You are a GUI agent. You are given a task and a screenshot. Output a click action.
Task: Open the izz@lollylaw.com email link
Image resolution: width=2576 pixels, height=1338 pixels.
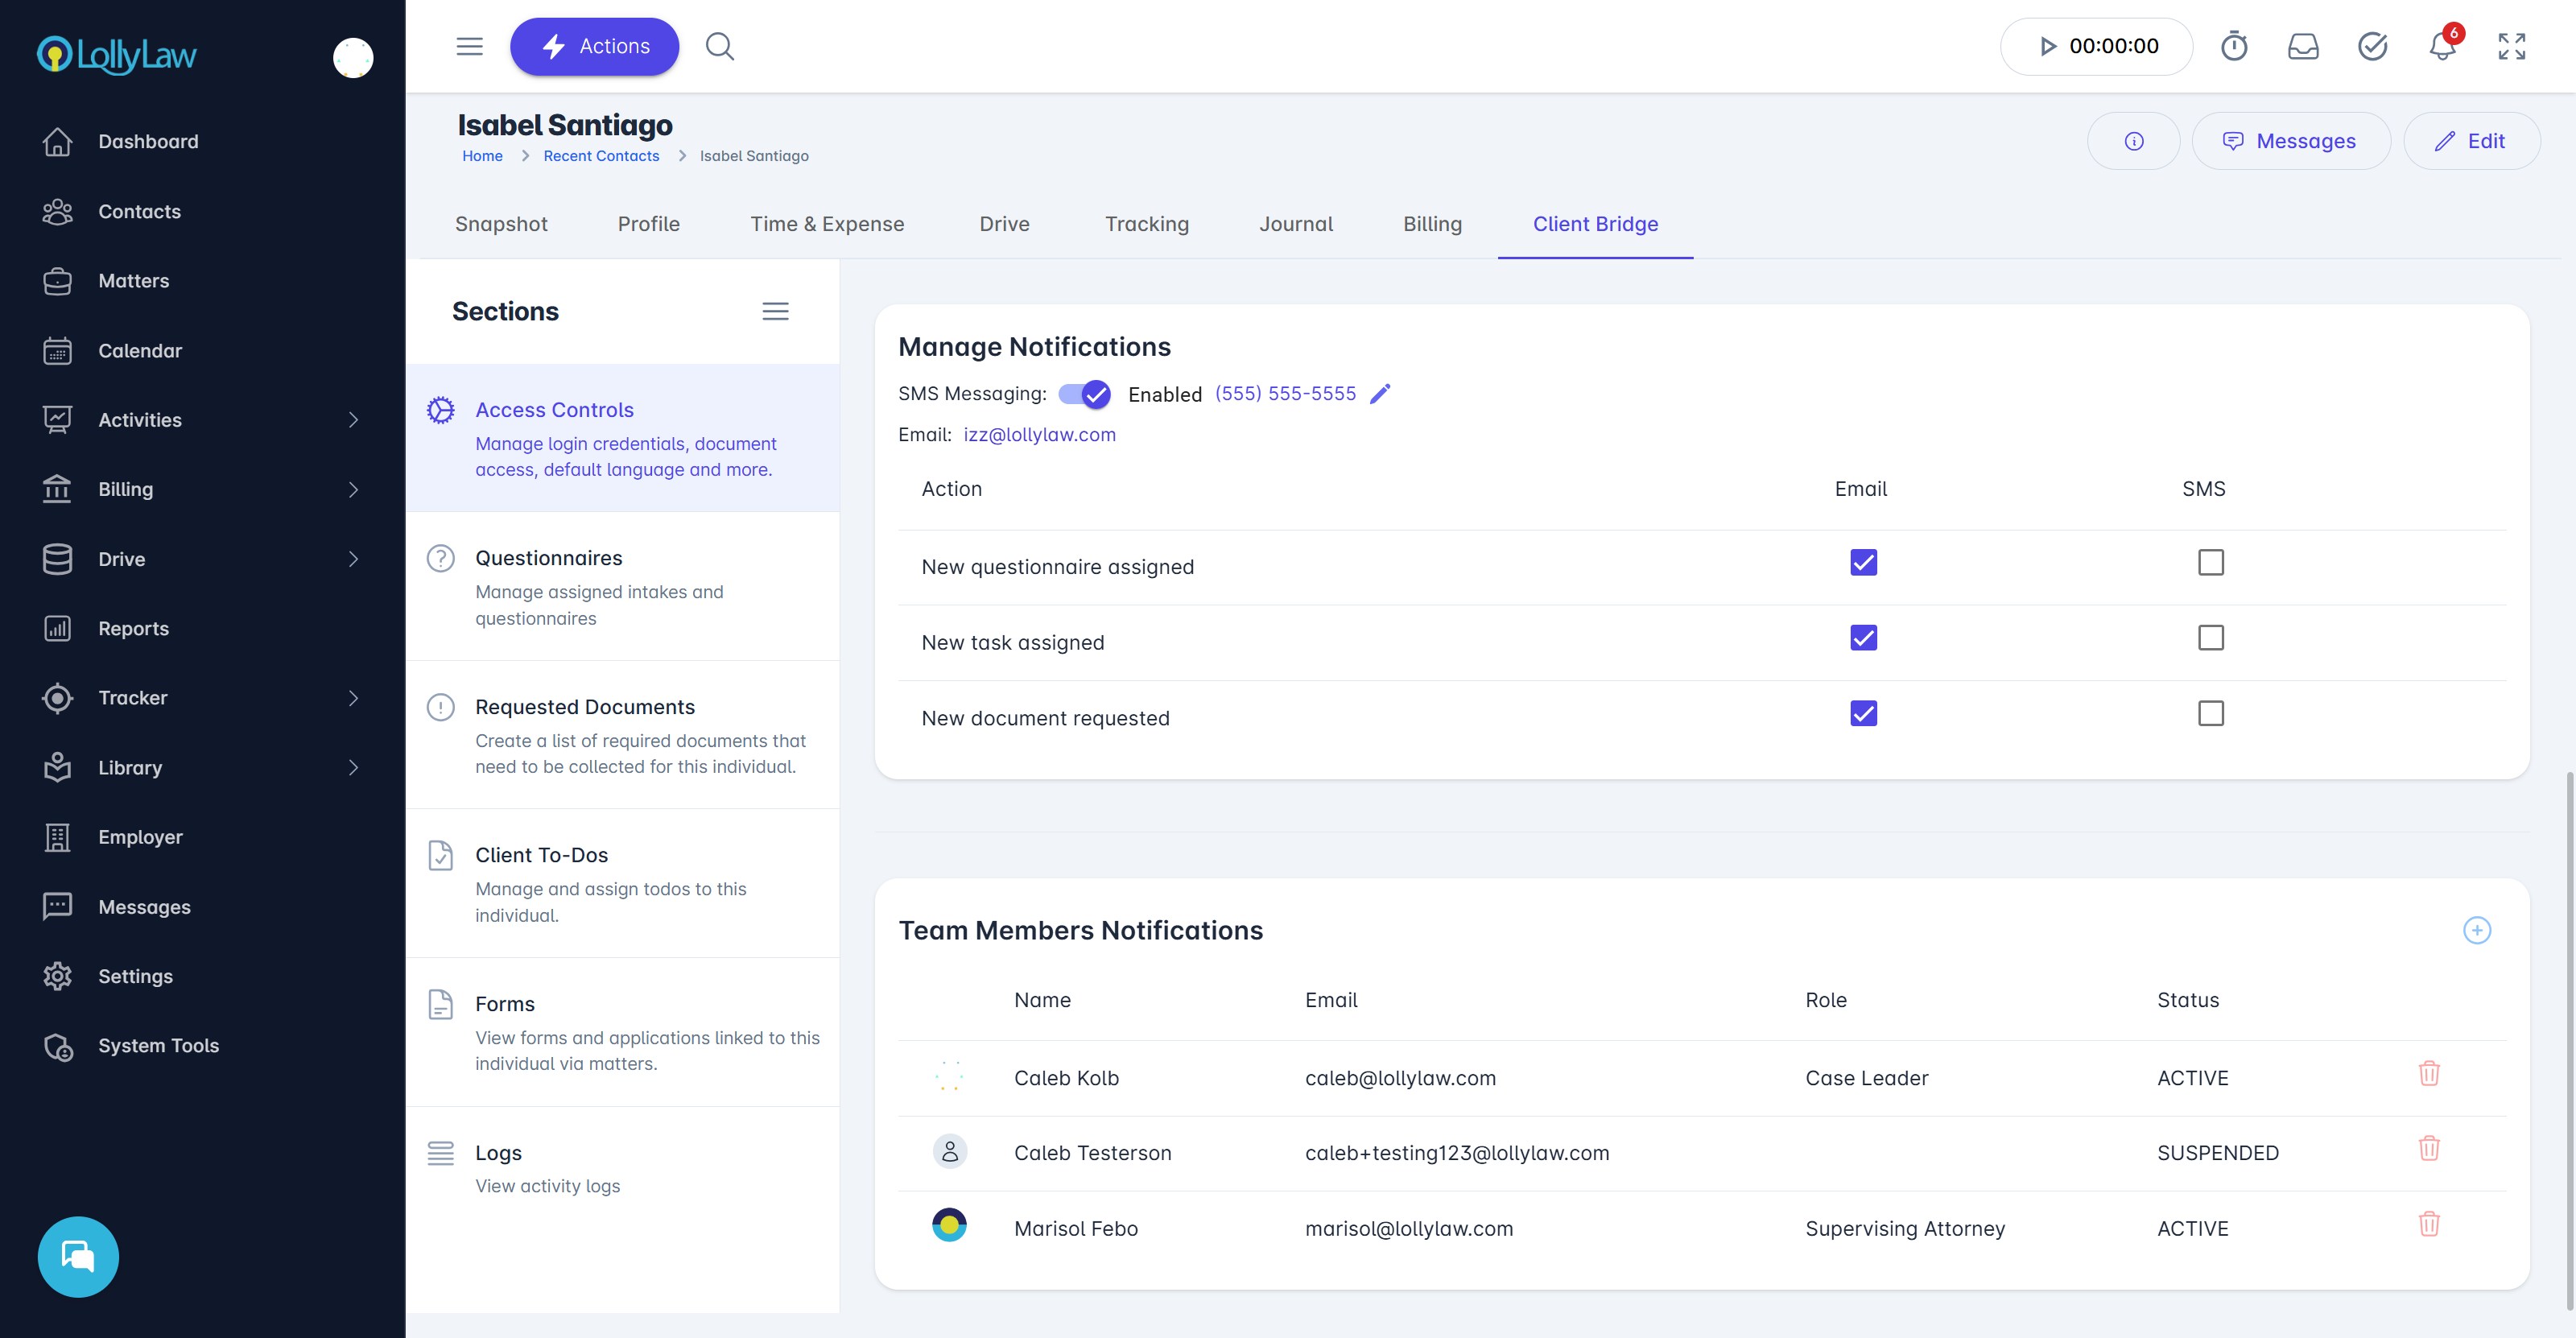[x=1039, y=435]
